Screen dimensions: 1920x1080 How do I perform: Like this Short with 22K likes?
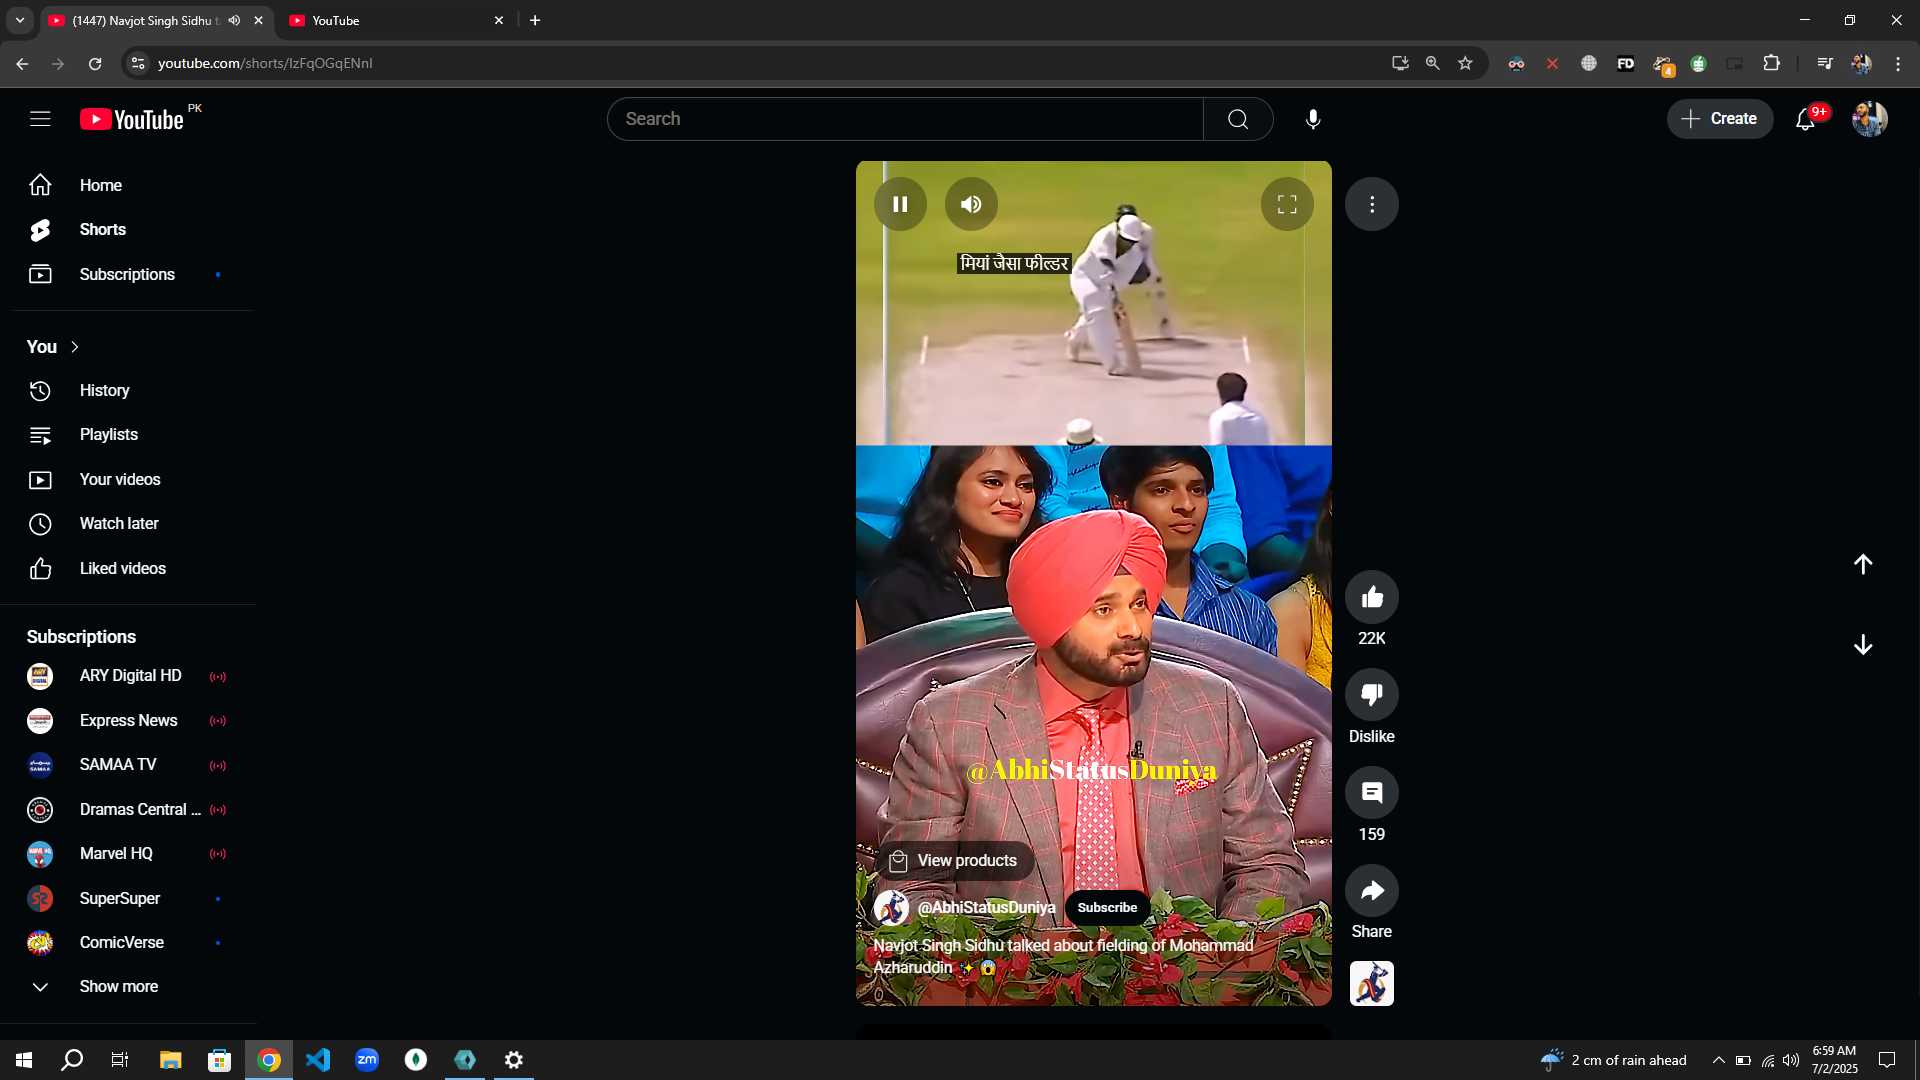pos(1372,597)
